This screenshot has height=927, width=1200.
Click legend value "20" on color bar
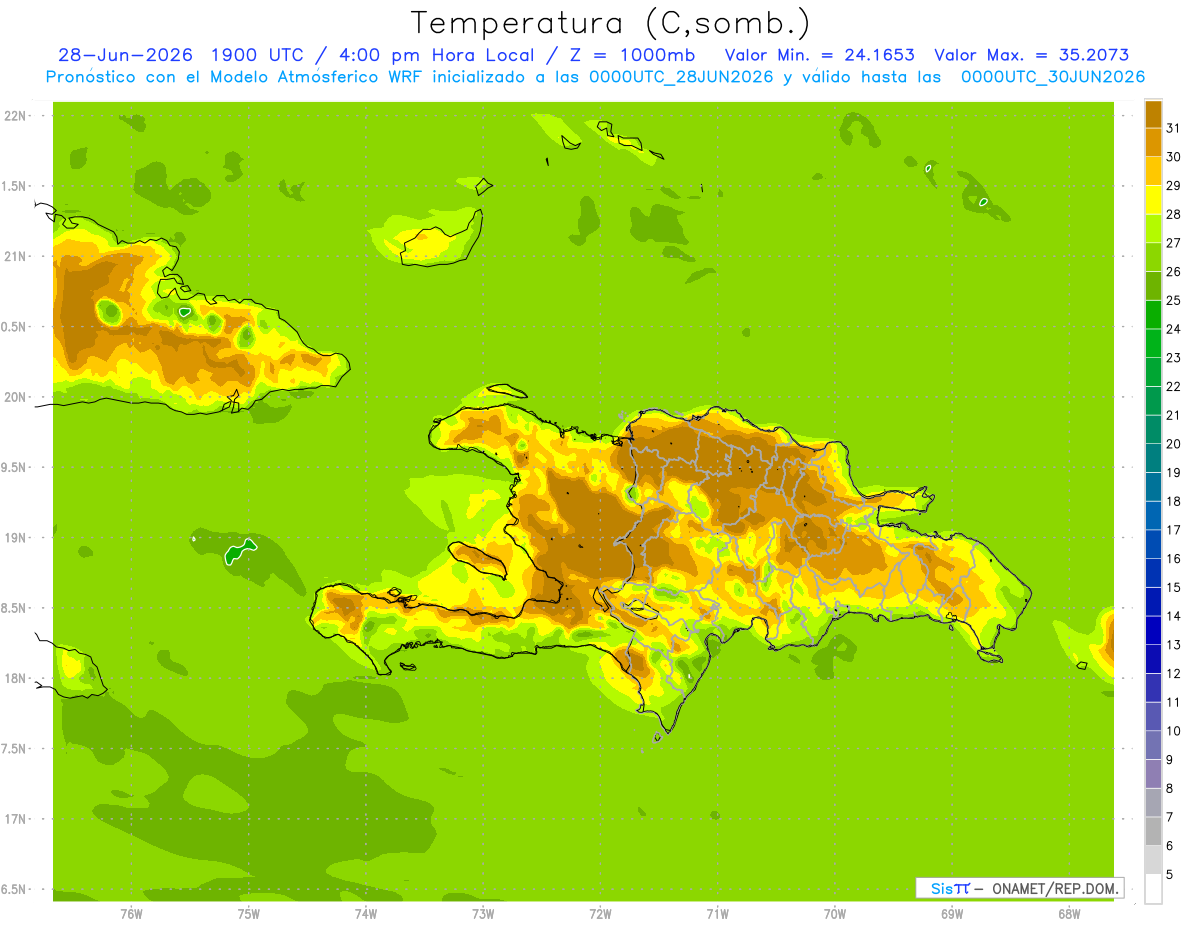(1173, 444)
